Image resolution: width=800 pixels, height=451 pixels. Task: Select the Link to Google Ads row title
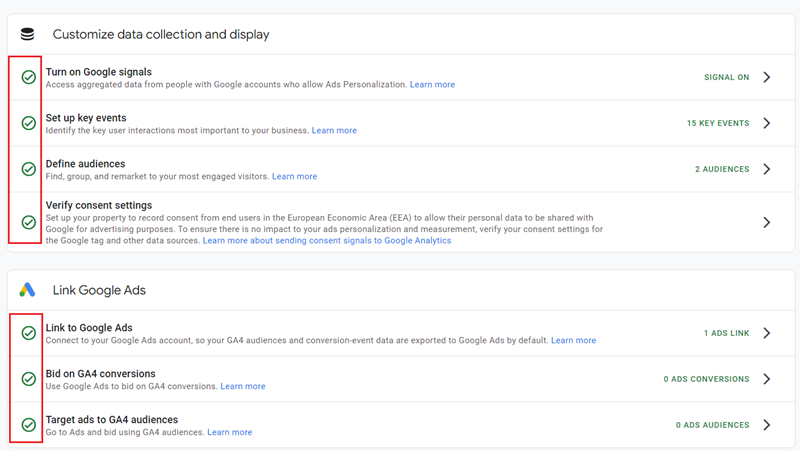(x=89, y=328)
